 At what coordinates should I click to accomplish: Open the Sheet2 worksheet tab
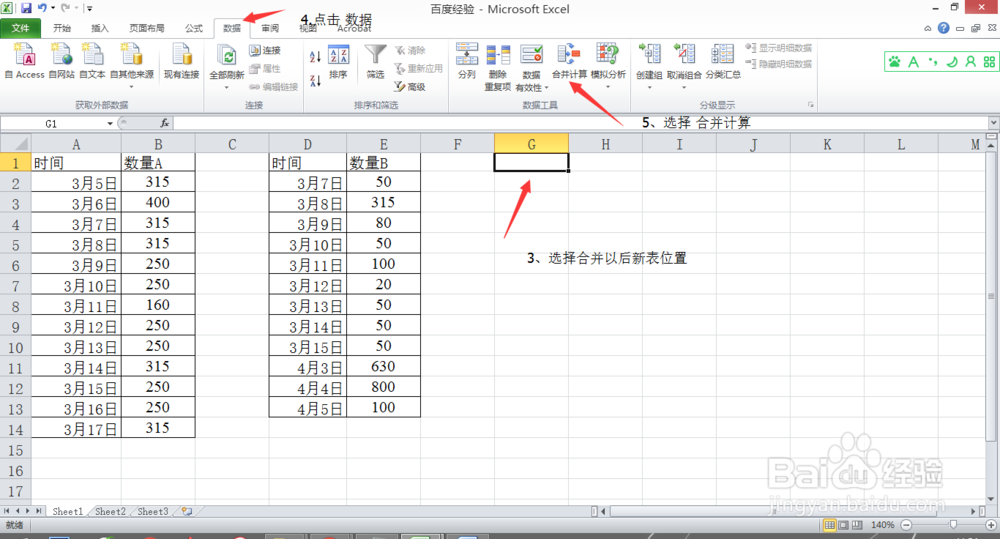coord(110,512)
